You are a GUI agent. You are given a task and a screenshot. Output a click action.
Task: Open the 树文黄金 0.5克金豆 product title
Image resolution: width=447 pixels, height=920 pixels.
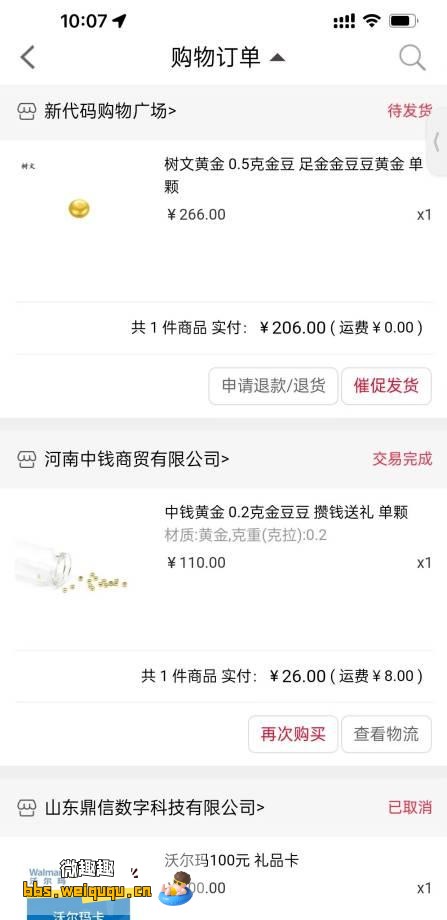click(x=293, y=175)
